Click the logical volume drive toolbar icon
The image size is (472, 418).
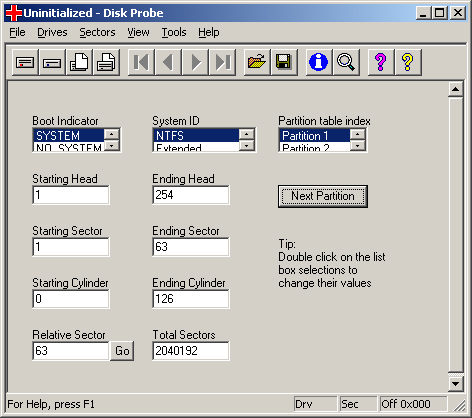52,62
